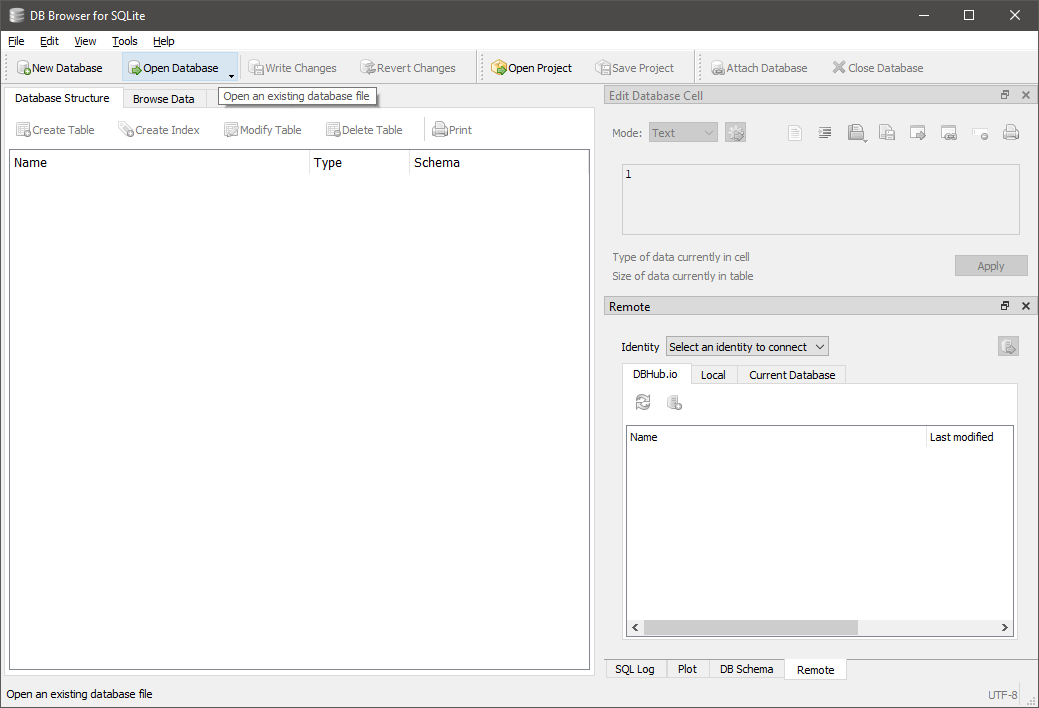Switch to the Browse Data tab

coord(164,99)
